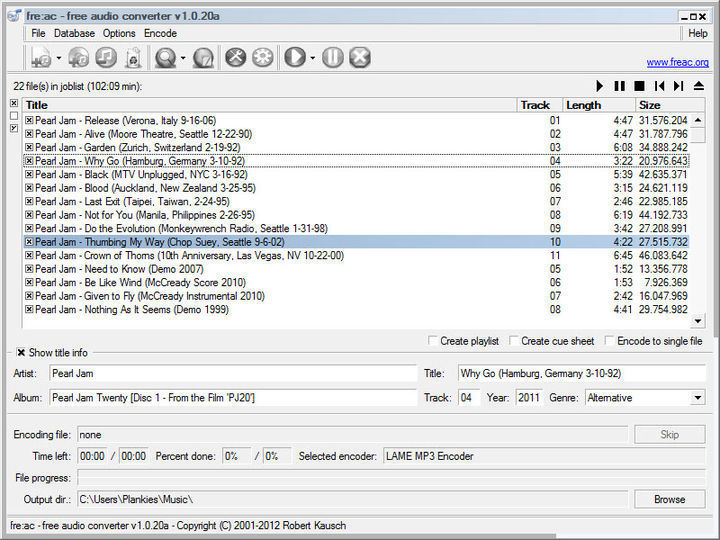Image resolution: width=720 pixels, height=540 pixels.
Task: Uncheck the Garden (Zurich) track checkbox
Action: (x=29, y=147)
